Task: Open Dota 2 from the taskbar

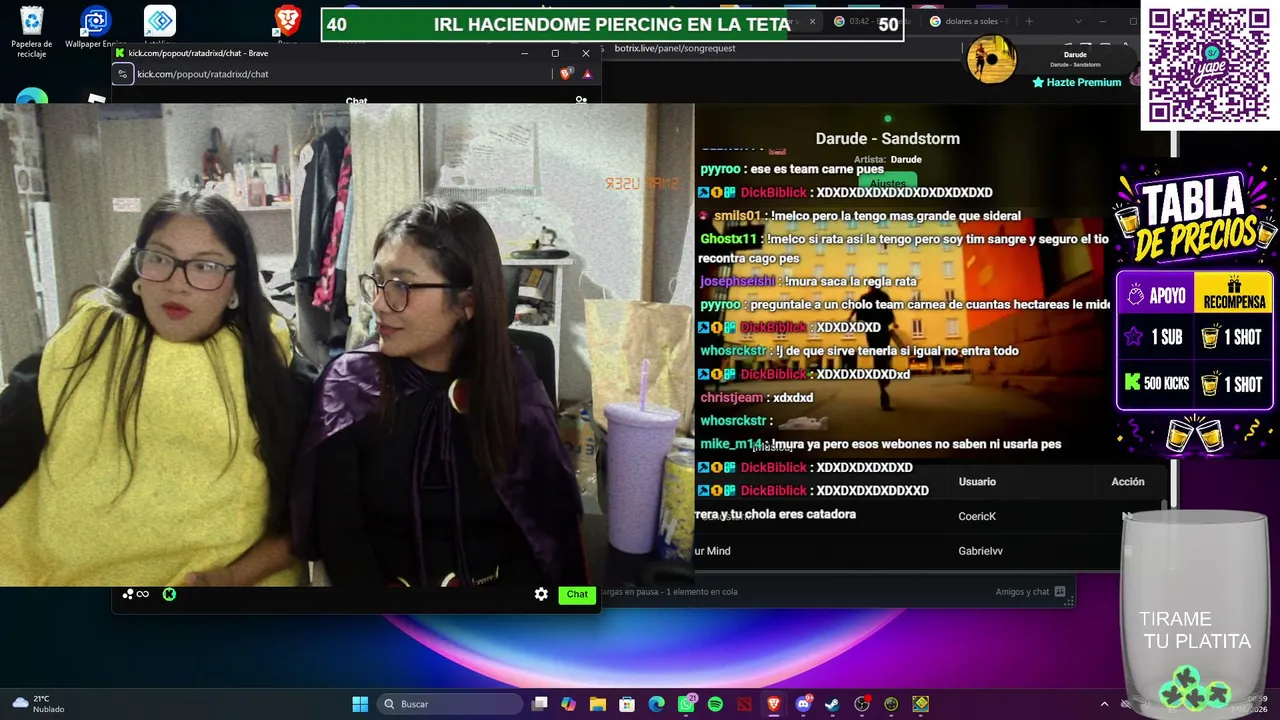Action: [744, 704]
